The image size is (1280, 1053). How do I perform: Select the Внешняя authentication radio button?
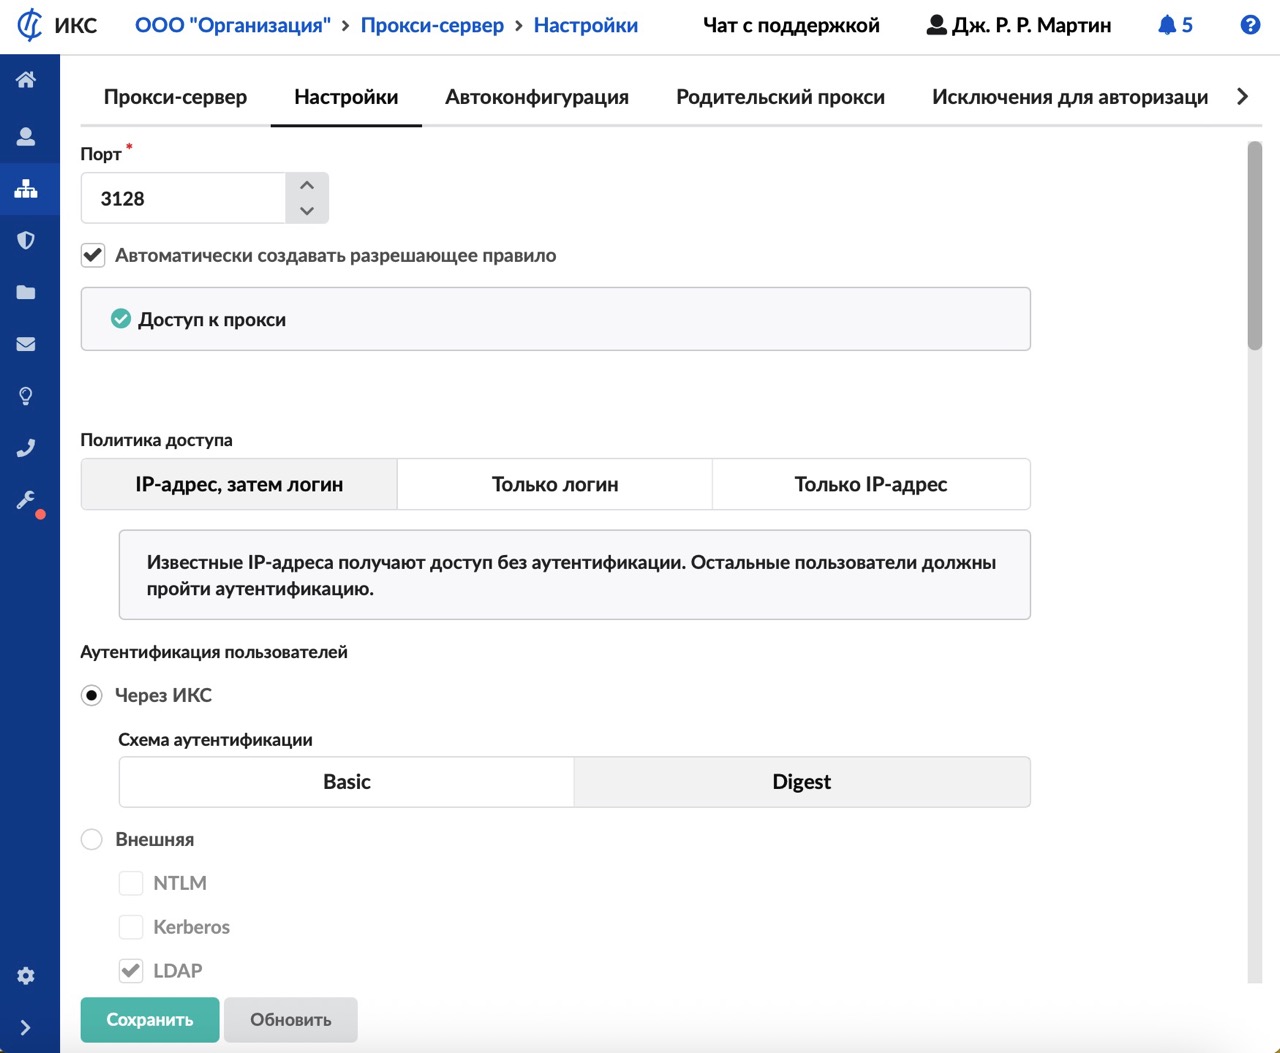(x=92, y=839)
